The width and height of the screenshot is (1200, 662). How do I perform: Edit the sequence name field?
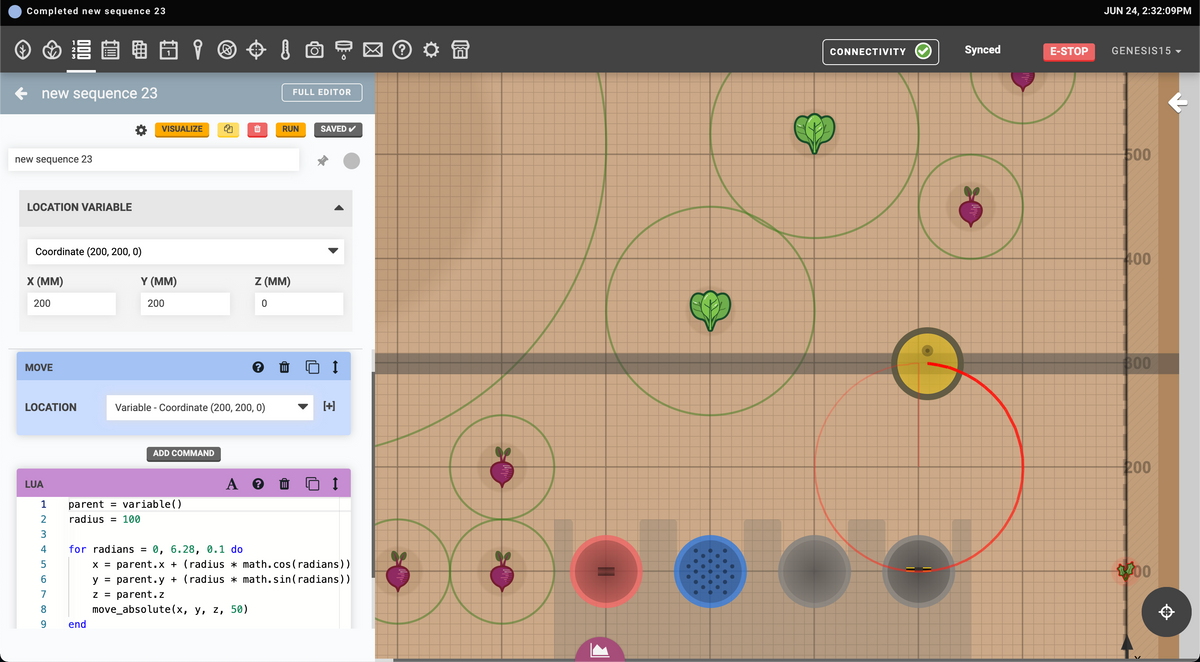coord(153,159)
